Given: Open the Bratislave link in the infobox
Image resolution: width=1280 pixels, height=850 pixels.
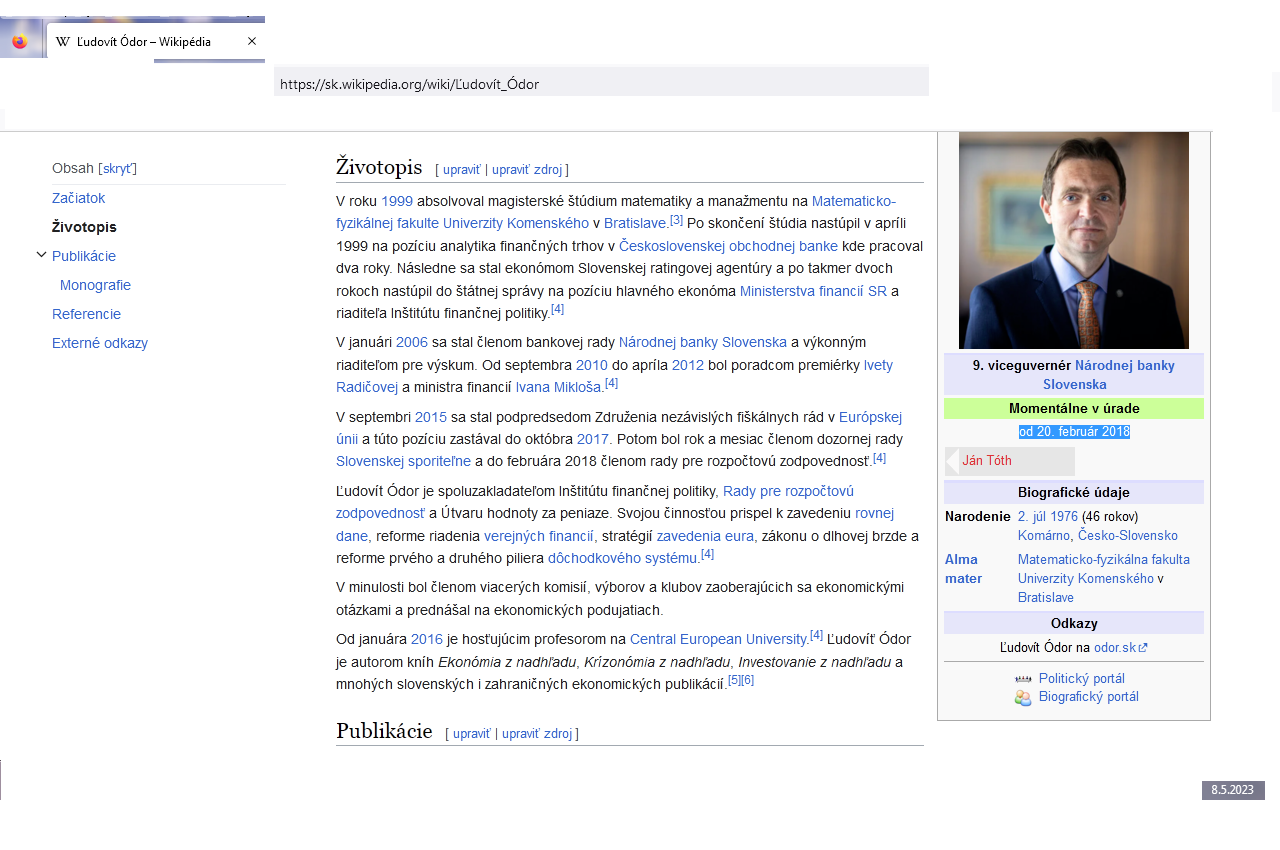Looking at the screenshot, I should [x=1046, y=598].
